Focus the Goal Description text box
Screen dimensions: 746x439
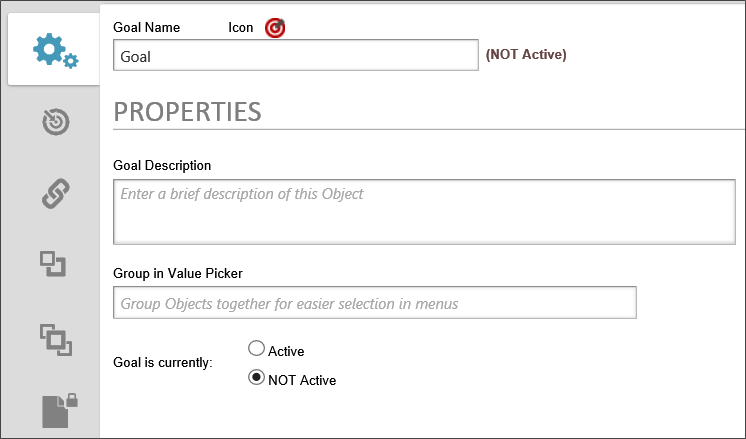425,212
